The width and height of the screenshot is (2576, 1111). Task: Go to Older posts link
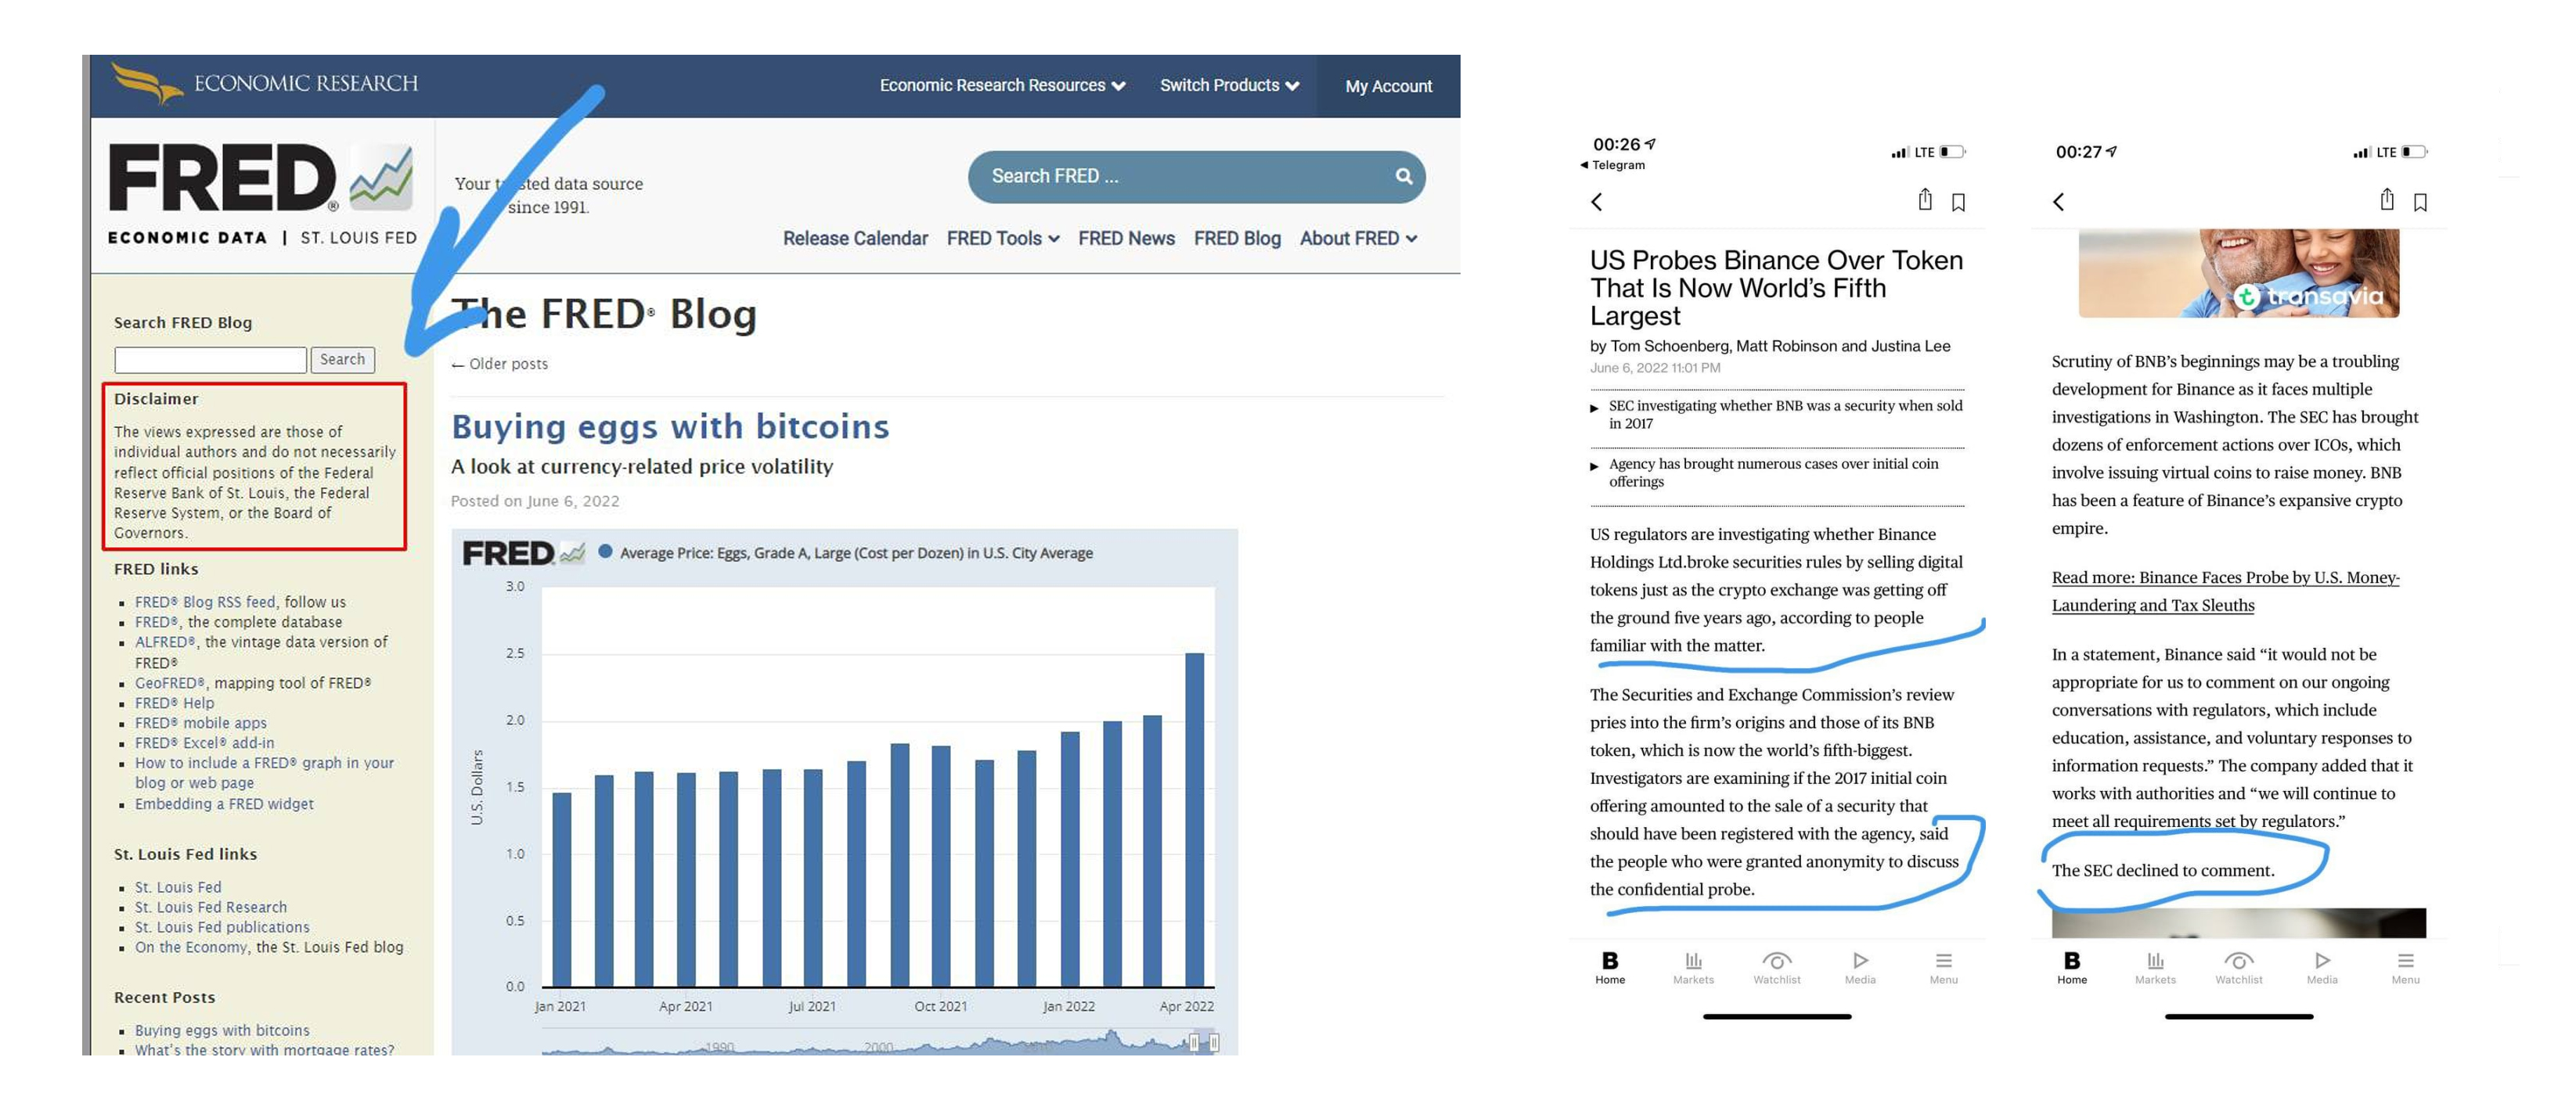[500, 364]
